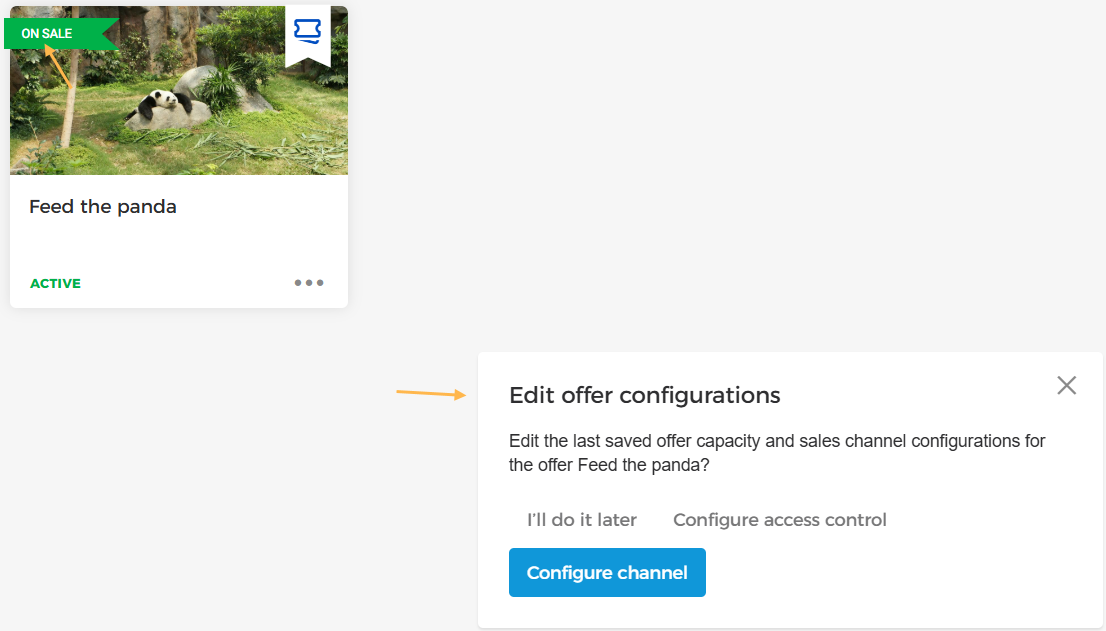Choose I'll do it later
This screenshot has height=631, width=1106.
(582, 520)
